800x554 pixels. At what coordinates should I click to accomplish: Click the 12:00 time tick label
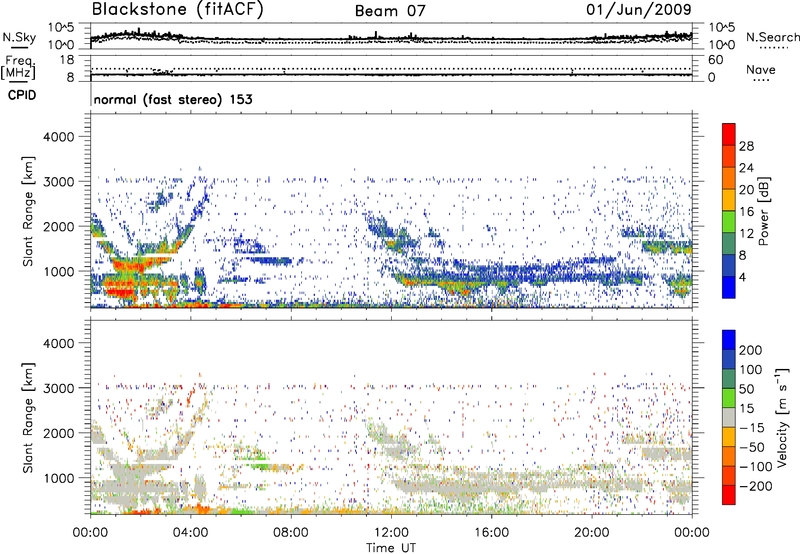(391, 533)
